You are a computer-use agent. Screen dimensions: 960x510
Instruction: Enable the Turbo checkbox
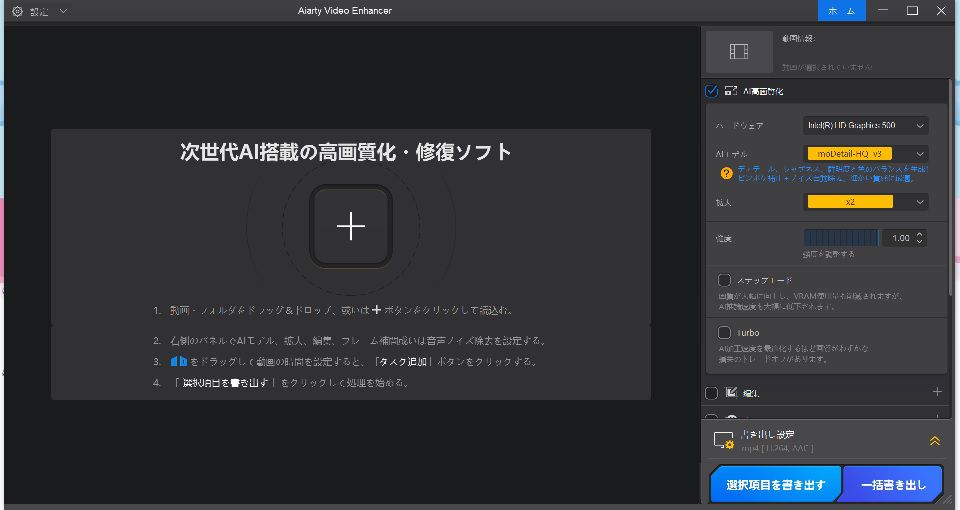pos(724,332)
